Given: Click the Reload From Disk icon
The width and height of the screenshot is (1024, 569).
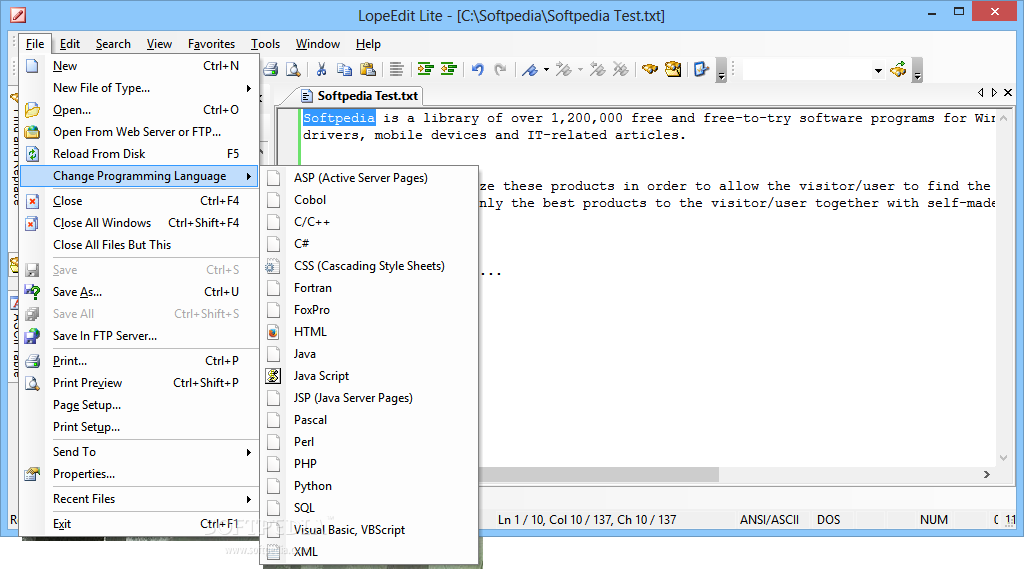Looking at the screenshot, I should (x=32, y=154).
